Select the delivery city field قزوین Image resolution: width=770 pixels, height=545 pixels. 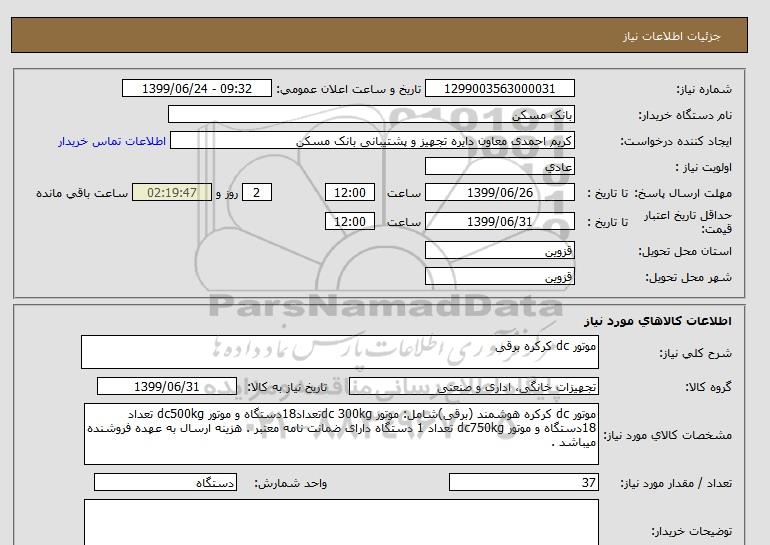pyautogui.click(x=499, y=277)
